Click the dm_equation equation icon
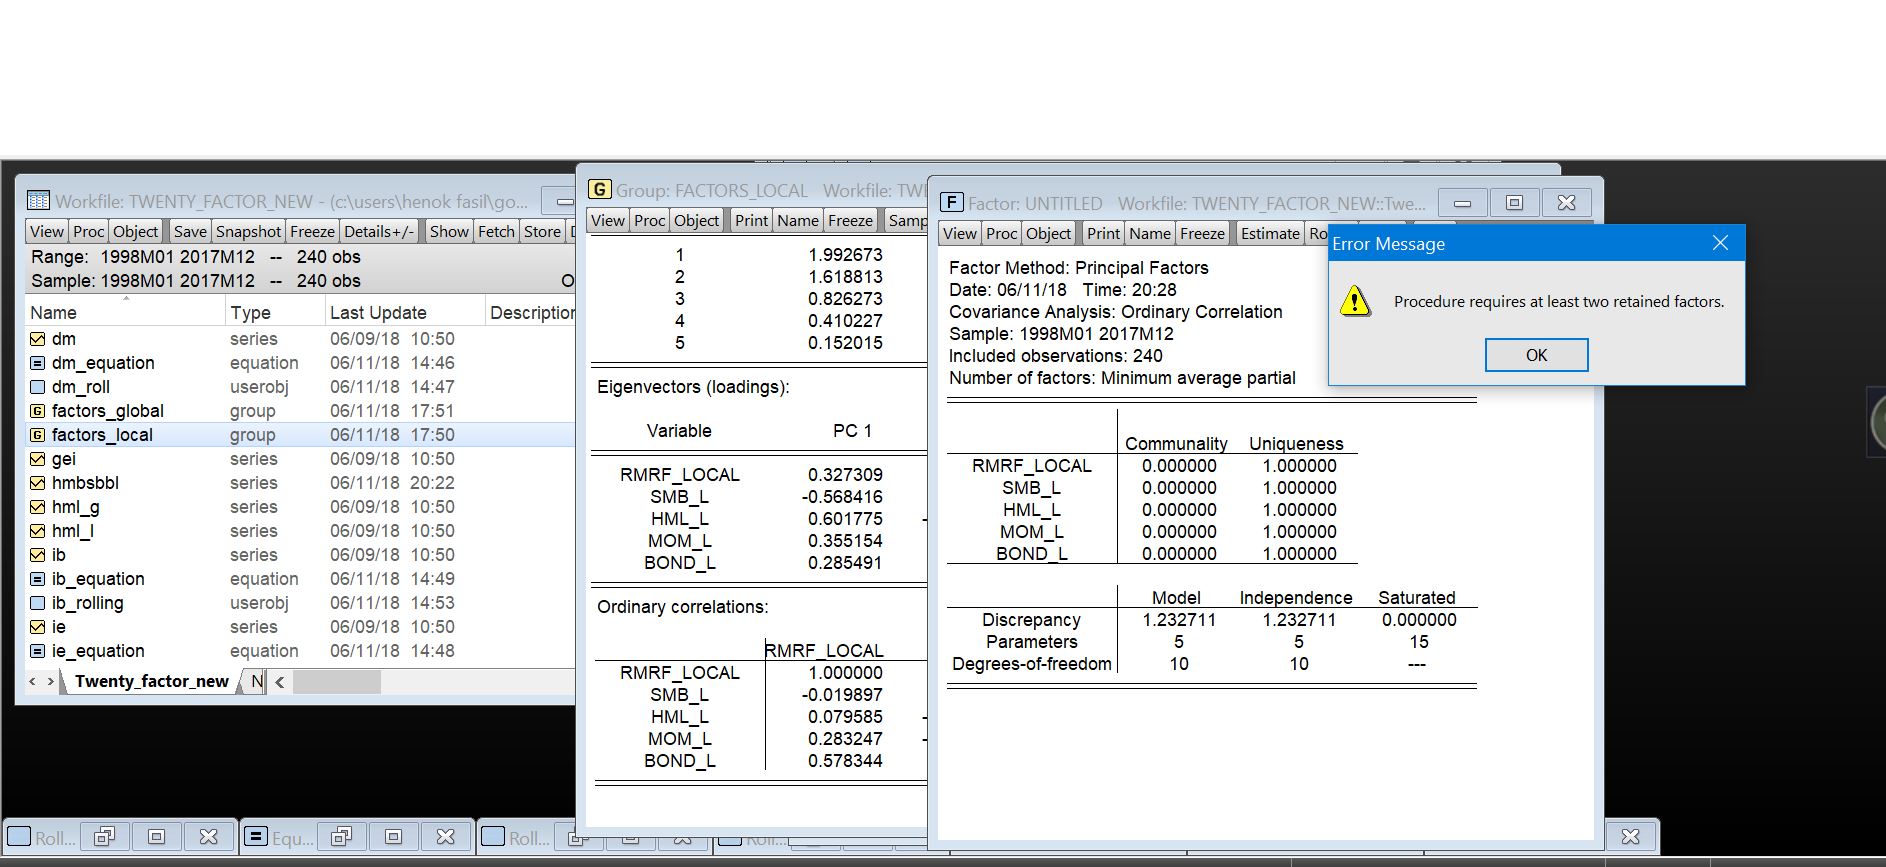This screenshot has height=867, width=1886. point(38,363)
